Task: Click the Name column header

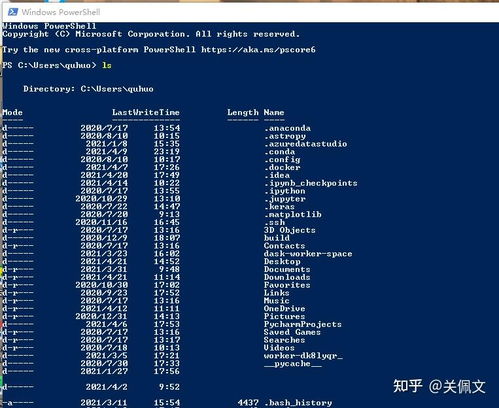Action: coord(274,112)
